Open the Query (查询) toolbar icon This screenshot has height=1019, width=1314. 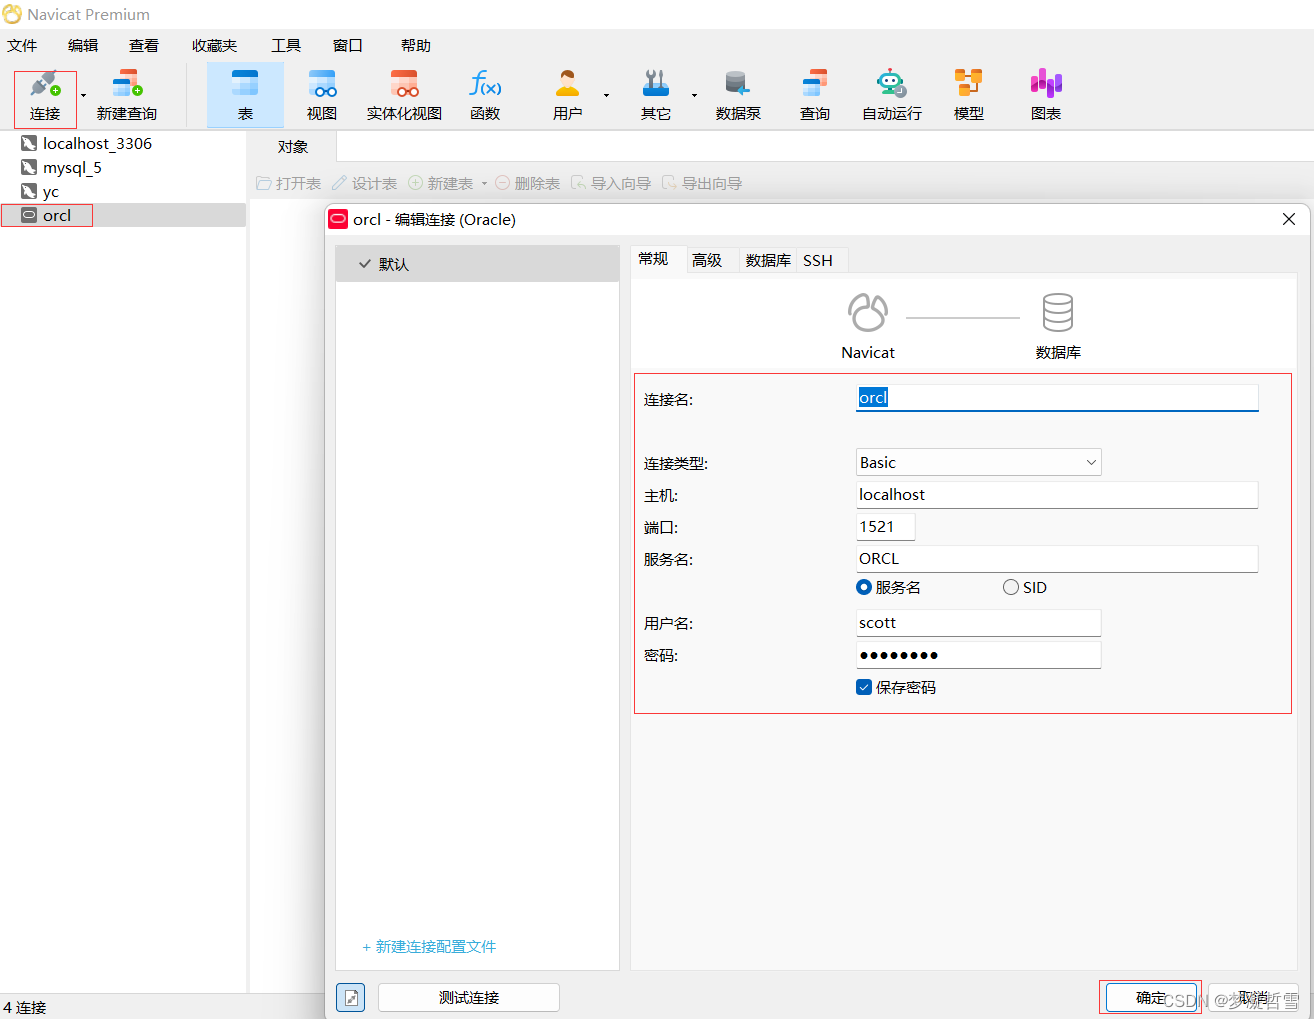coord(815,96)
